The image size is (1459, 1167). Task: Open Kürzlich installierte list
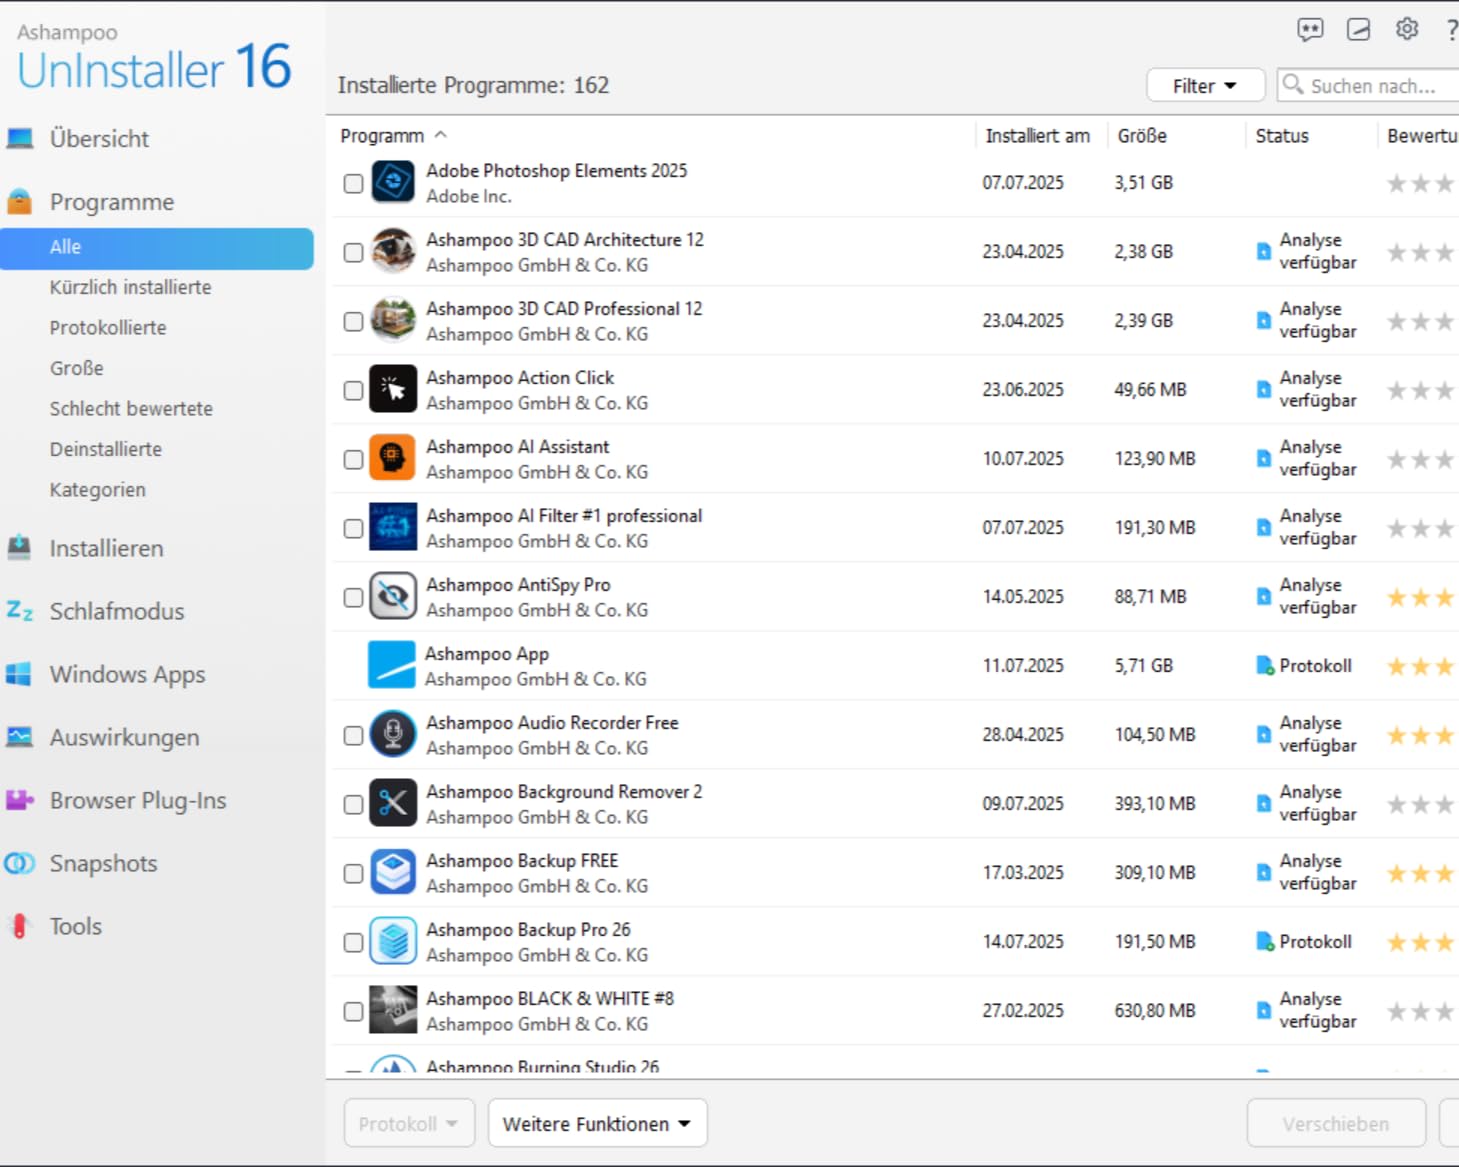pyautogui.click(x=130, y=287)
